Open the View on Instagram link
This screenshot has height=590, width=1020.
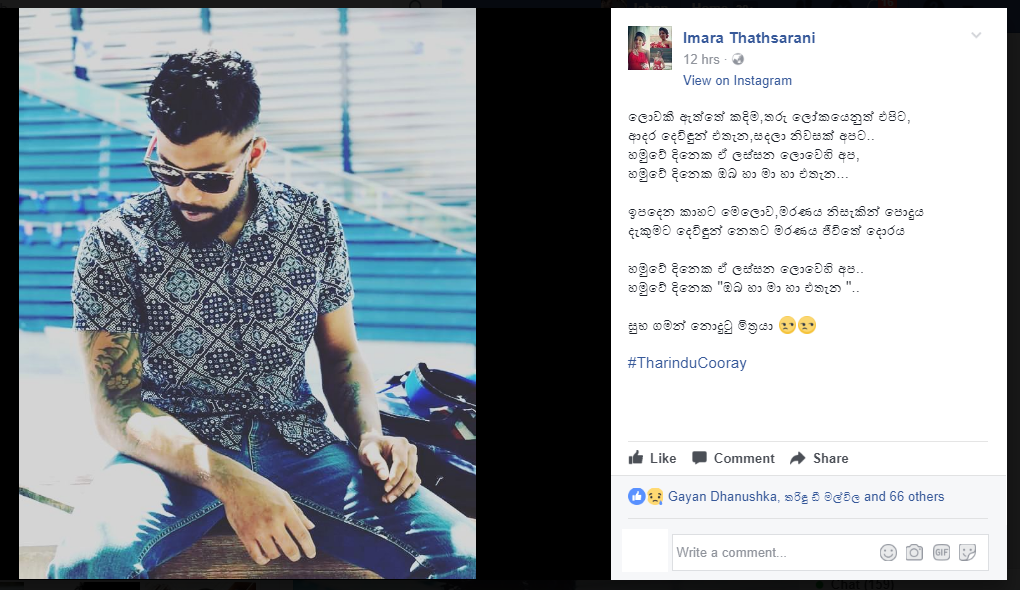(x=737, y=81)
